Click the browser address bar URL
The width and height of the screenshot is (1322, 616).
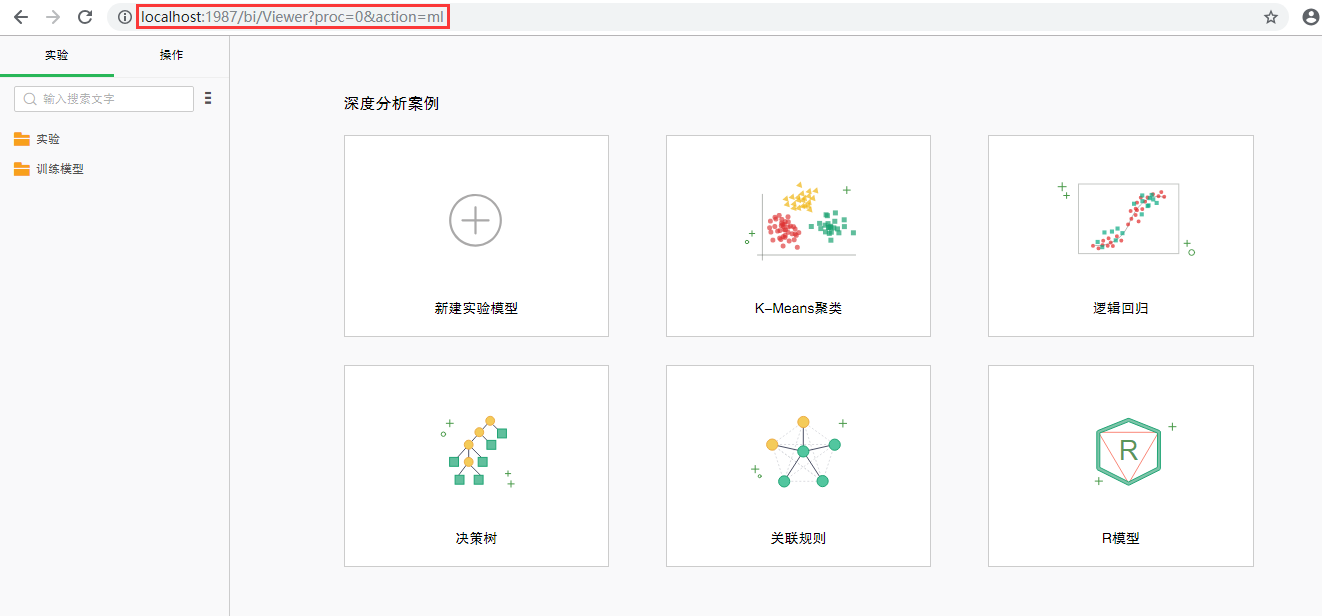point(293,16)
